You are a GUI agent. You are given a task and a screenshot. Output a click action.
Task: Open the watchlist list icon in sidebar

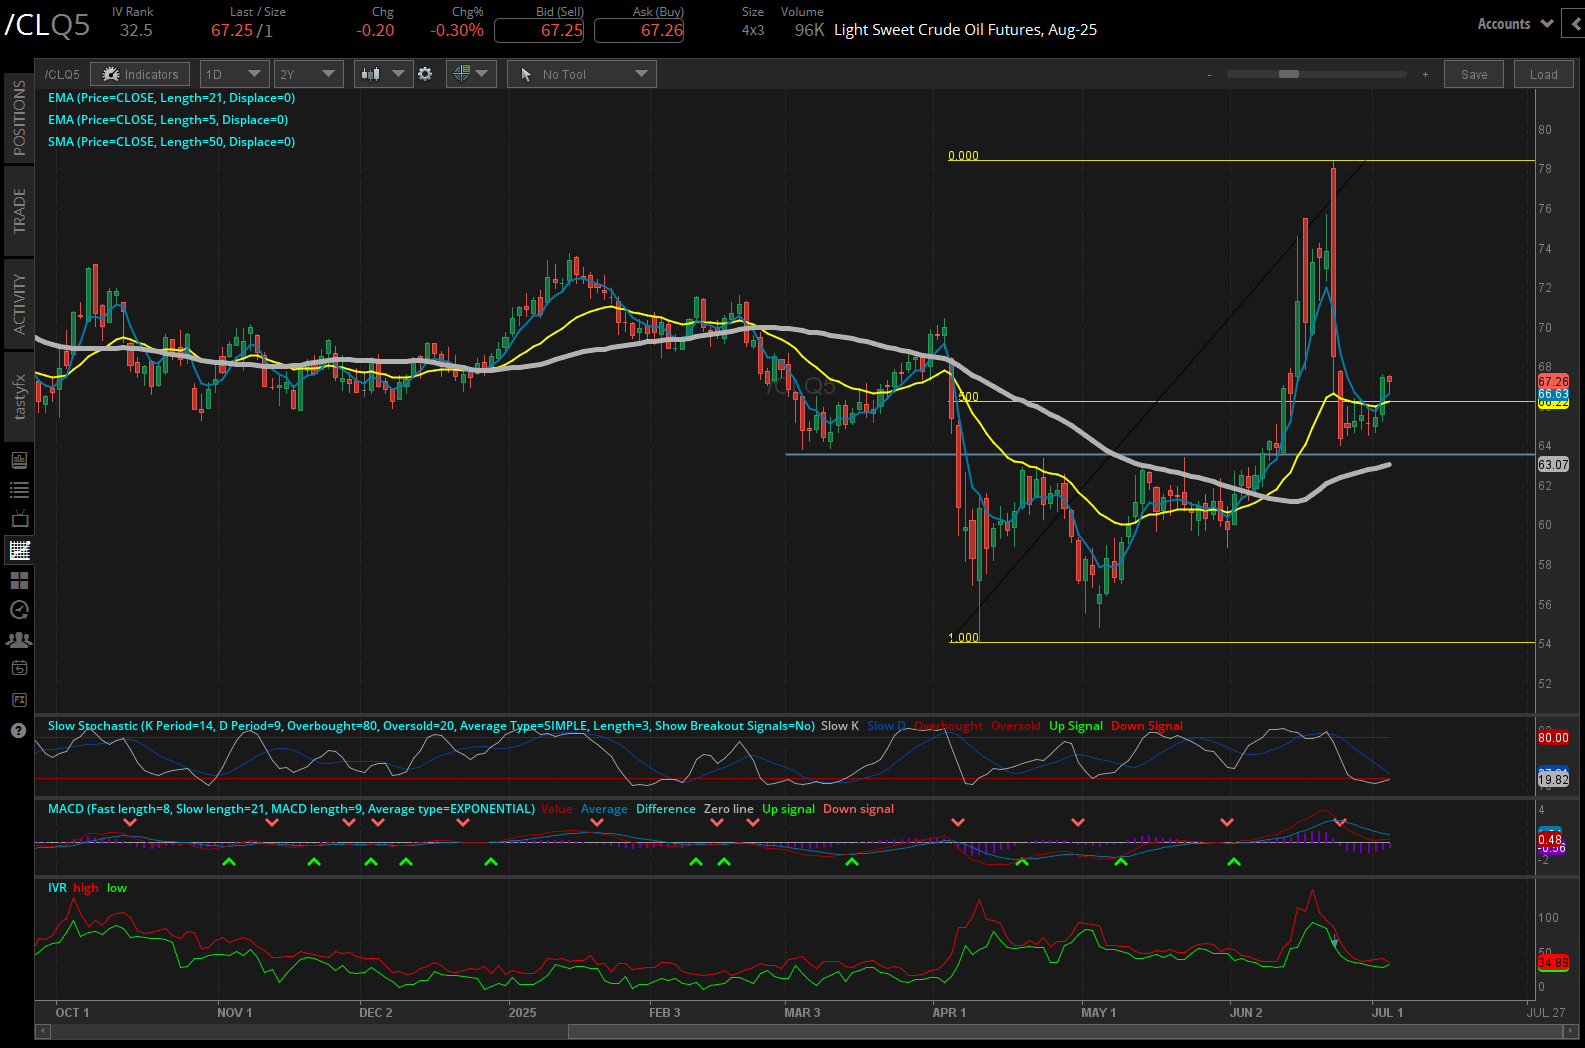[19, 490]
